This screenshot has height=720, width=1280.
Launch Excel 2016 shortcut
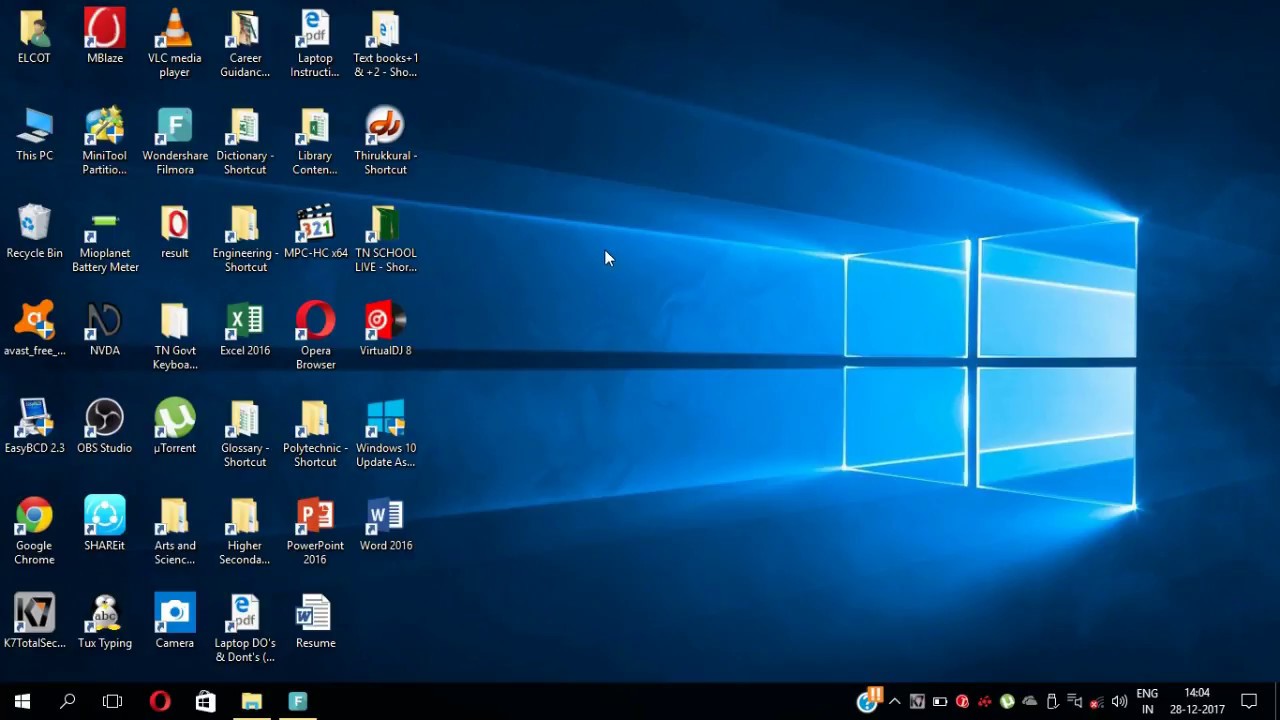tap(245, 329)
